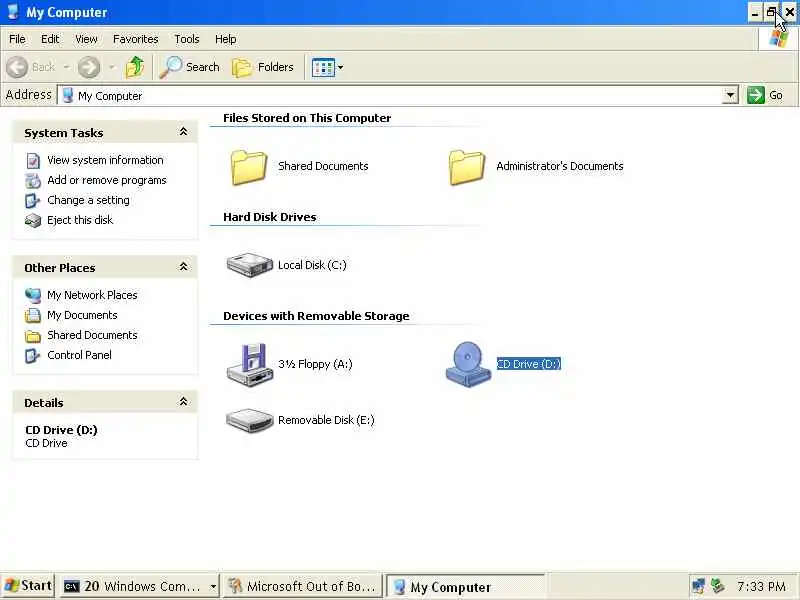Click the Change a setting link
Image resolution: width=800 pixels, height=600 pixels.
[x=88, y=200]
